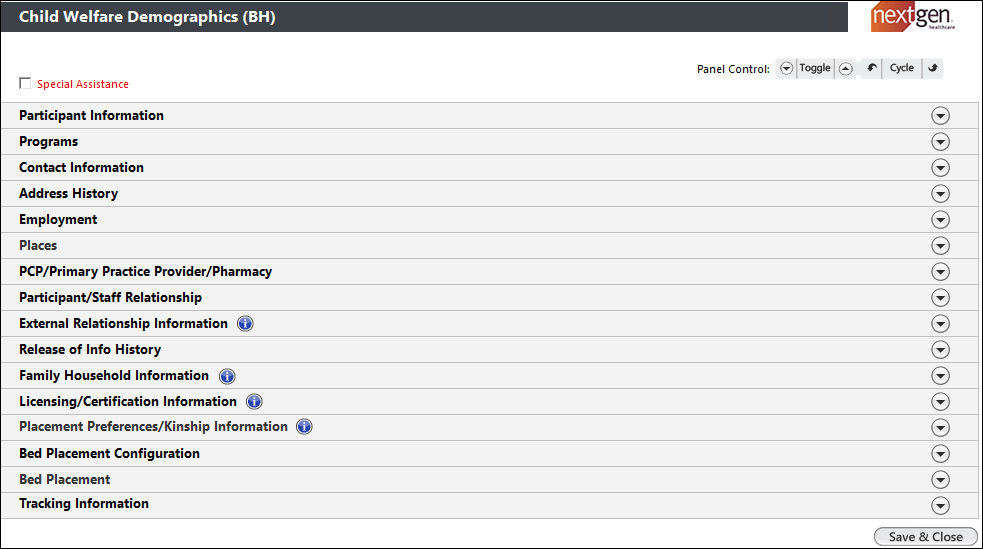Click the Cycle next panel arrow
Viewport: 983px width, 549px height.
coord(932,69)
